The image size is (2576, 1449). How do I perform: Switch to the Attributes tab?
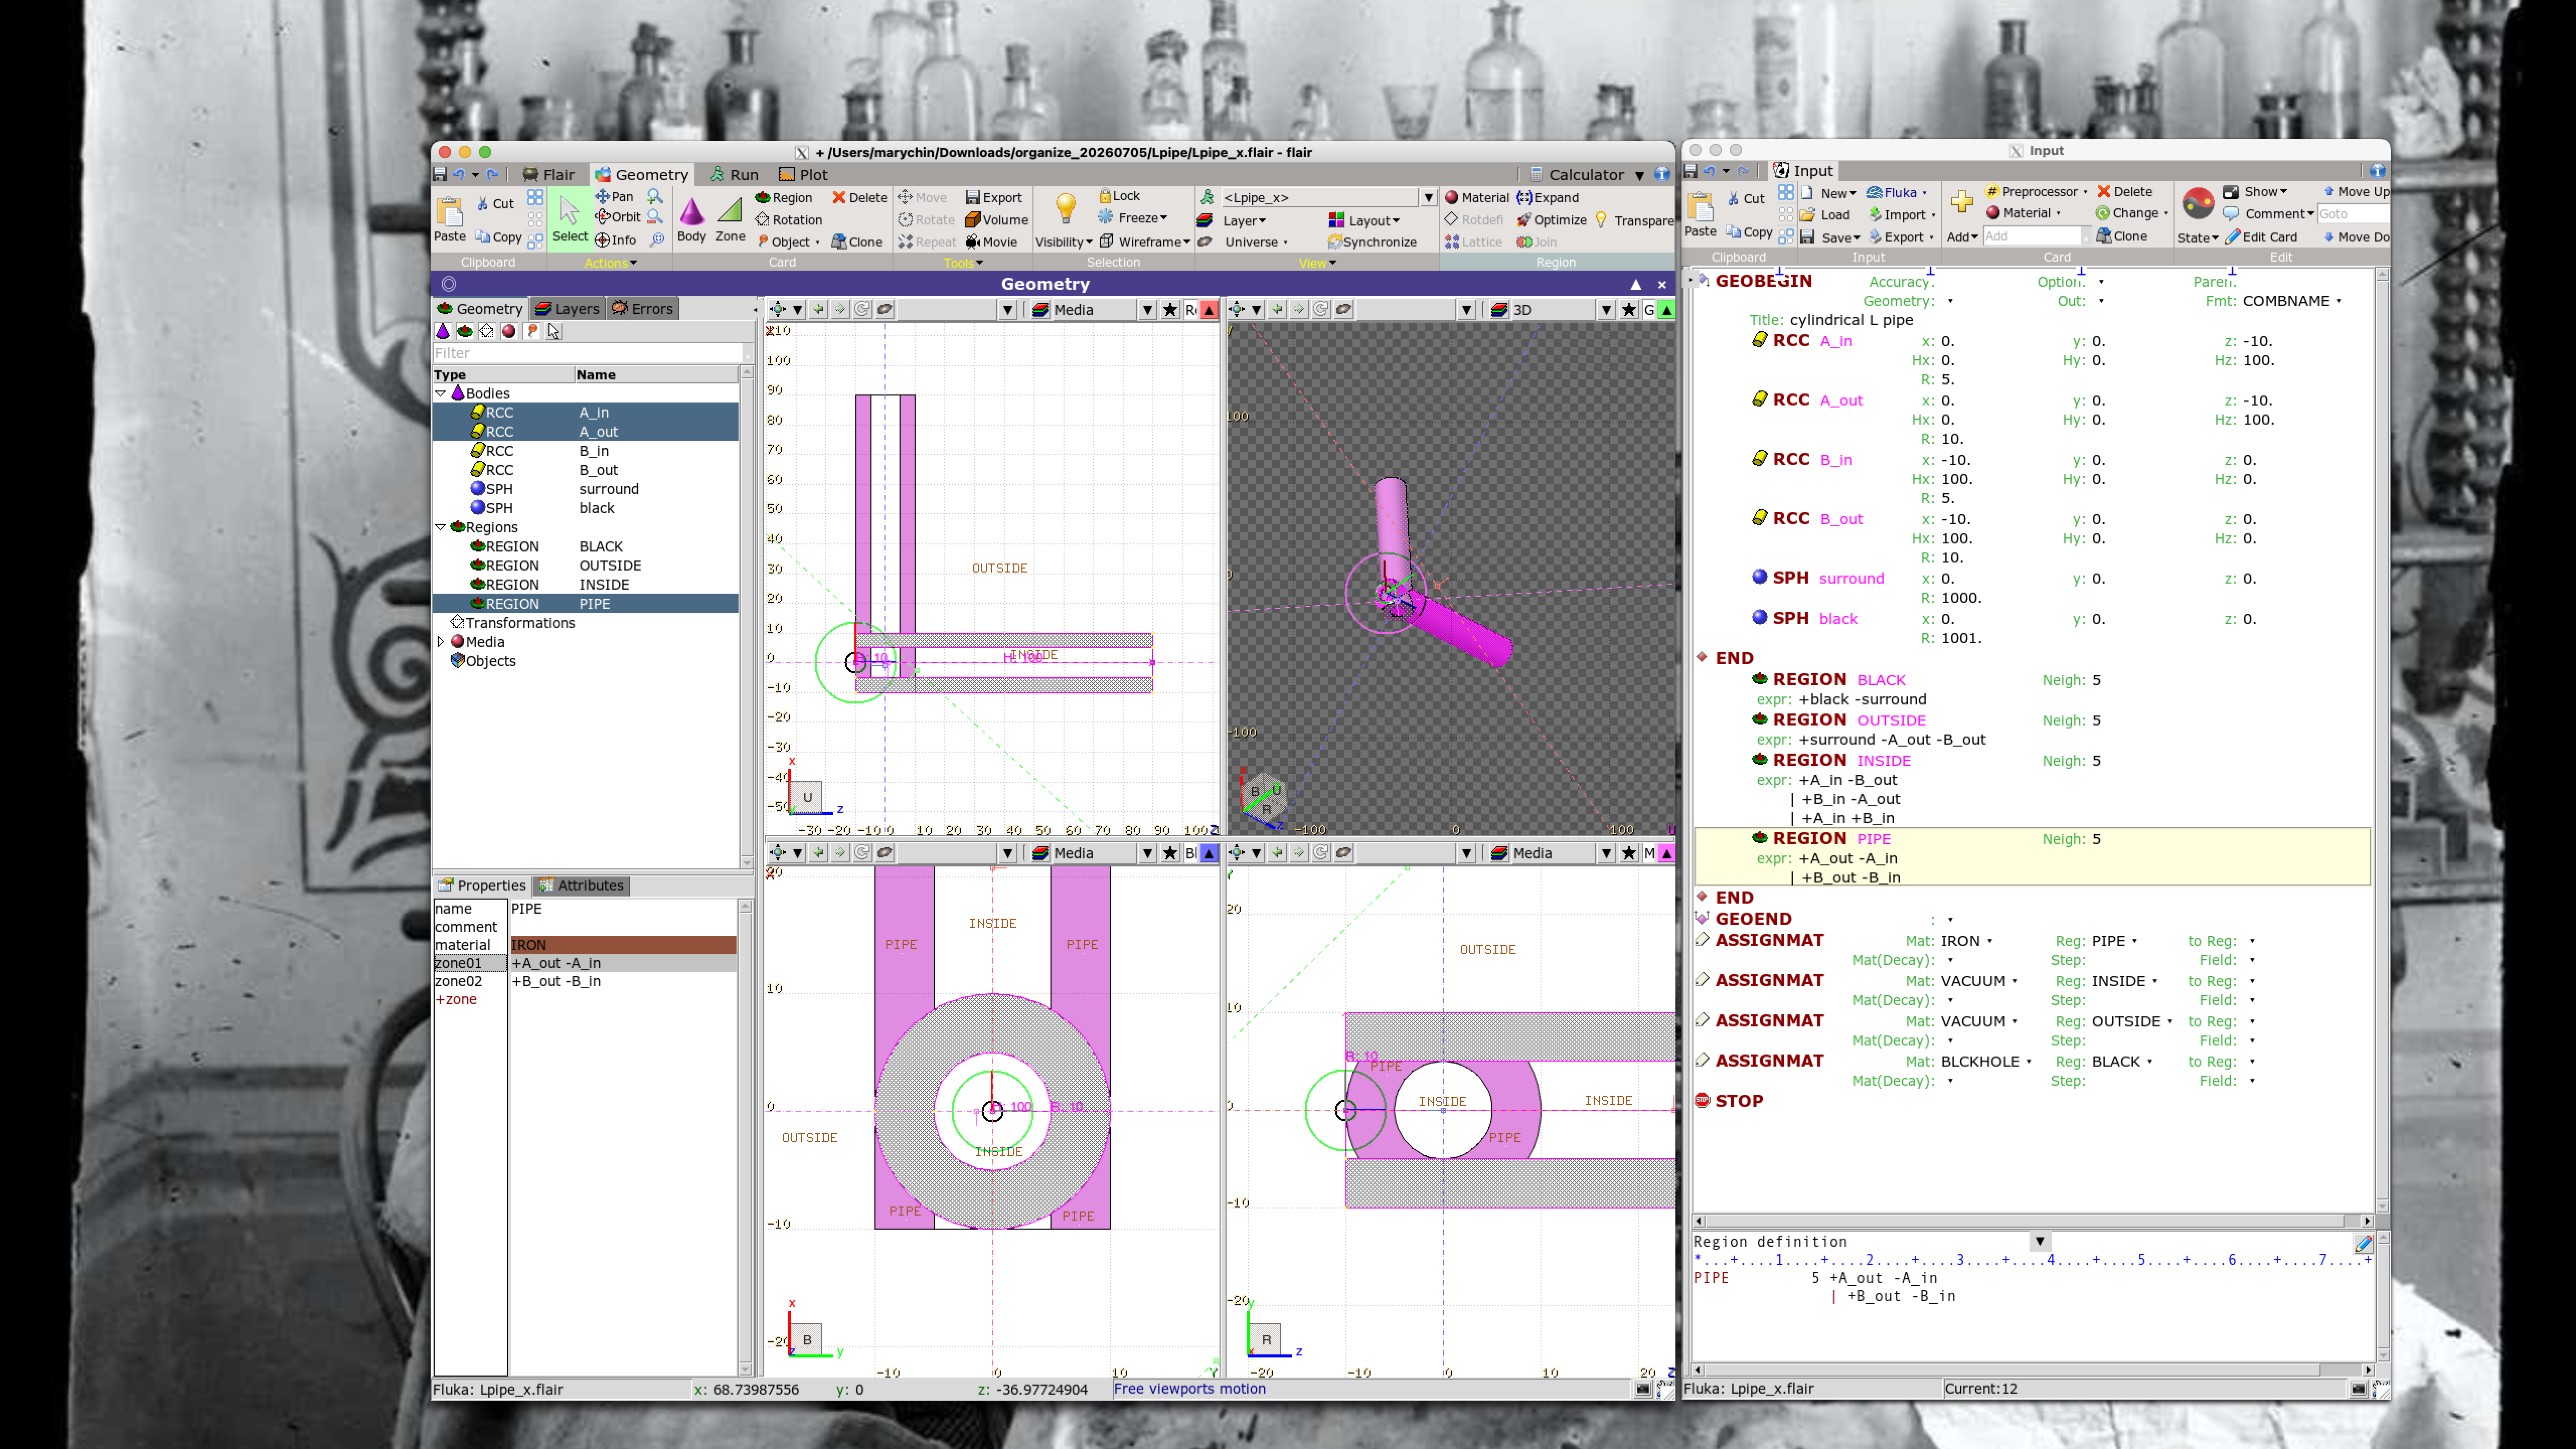coord(581,885)
